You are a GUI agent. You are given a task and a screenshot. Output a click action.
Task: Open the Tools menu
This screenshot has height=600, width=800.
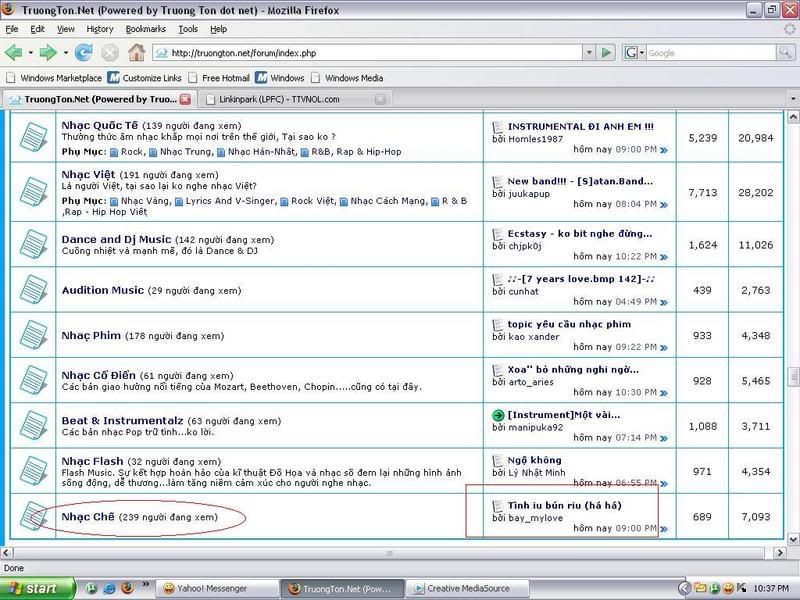(x=188, y=29)
